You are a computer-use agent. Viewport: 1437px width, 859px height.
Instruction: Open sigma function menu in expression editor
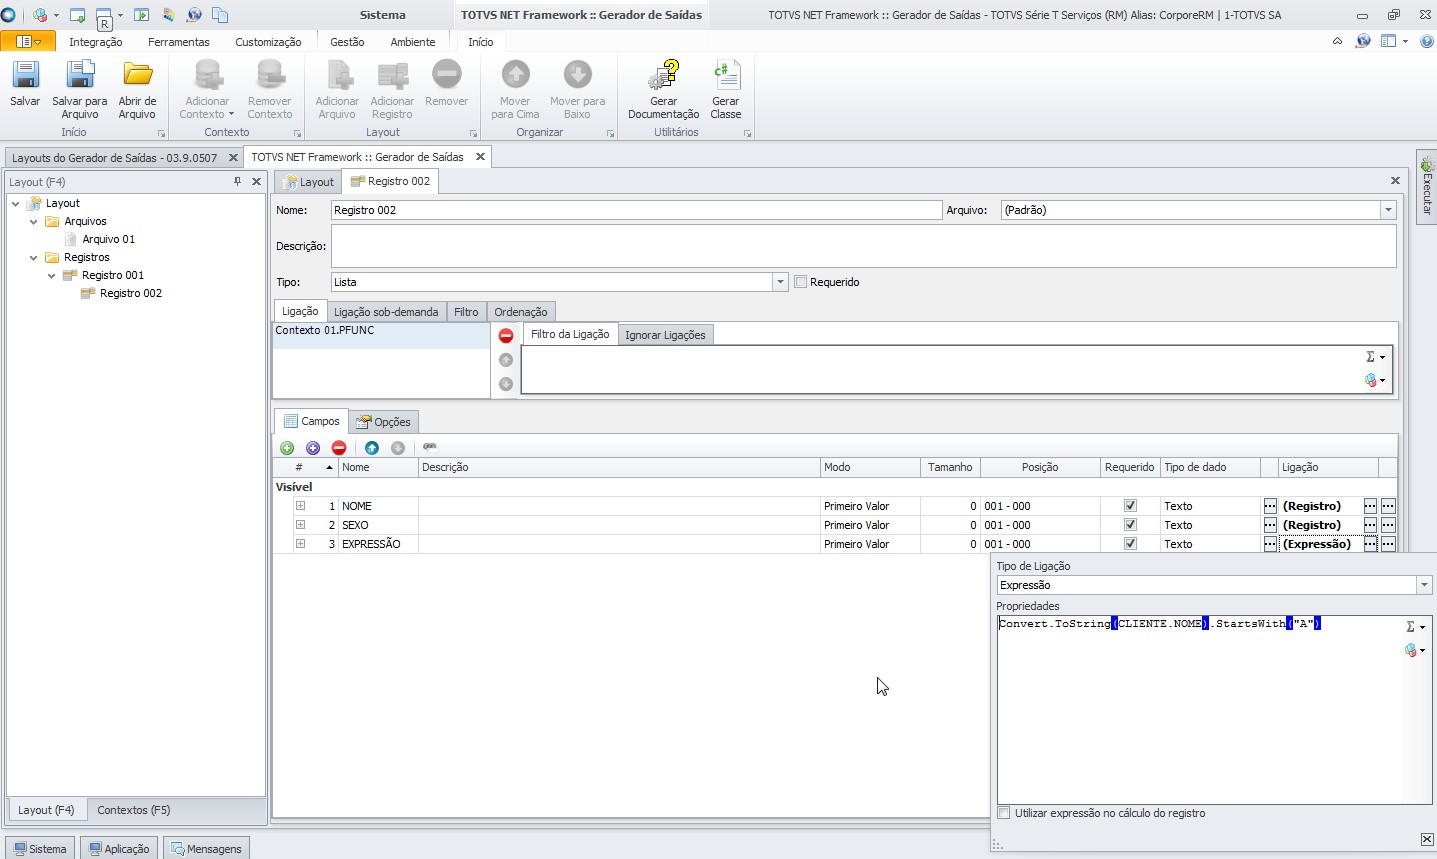[x=1415, y=627]
